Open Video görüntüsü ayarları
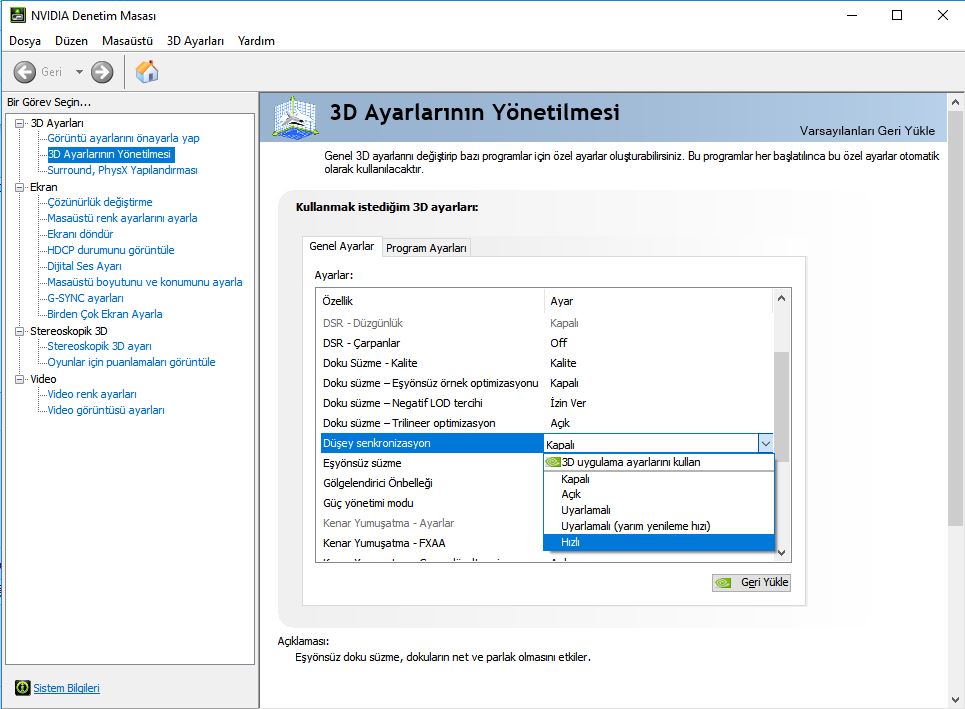965x709 pixels. pyautogui.click(x=106, y=410)
